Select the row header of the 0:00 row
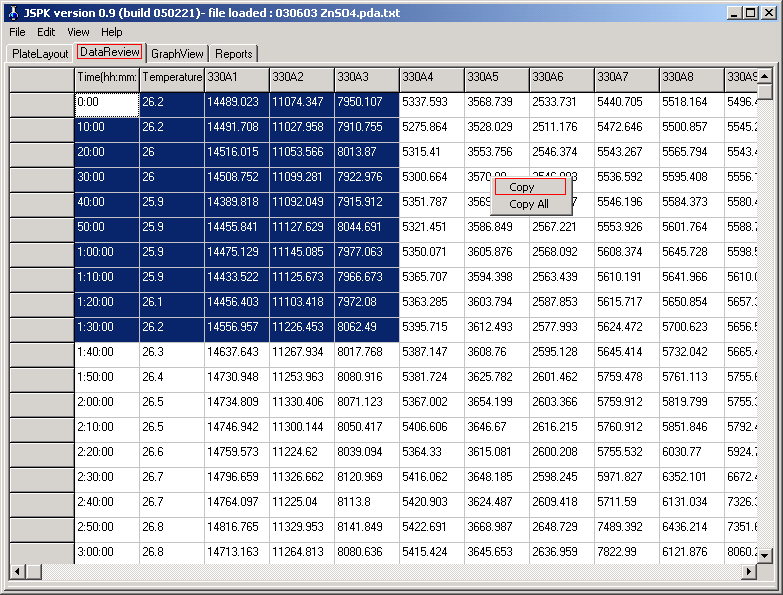Image resolution: width=783 pixels, height=595 pixels. point(42,105)
